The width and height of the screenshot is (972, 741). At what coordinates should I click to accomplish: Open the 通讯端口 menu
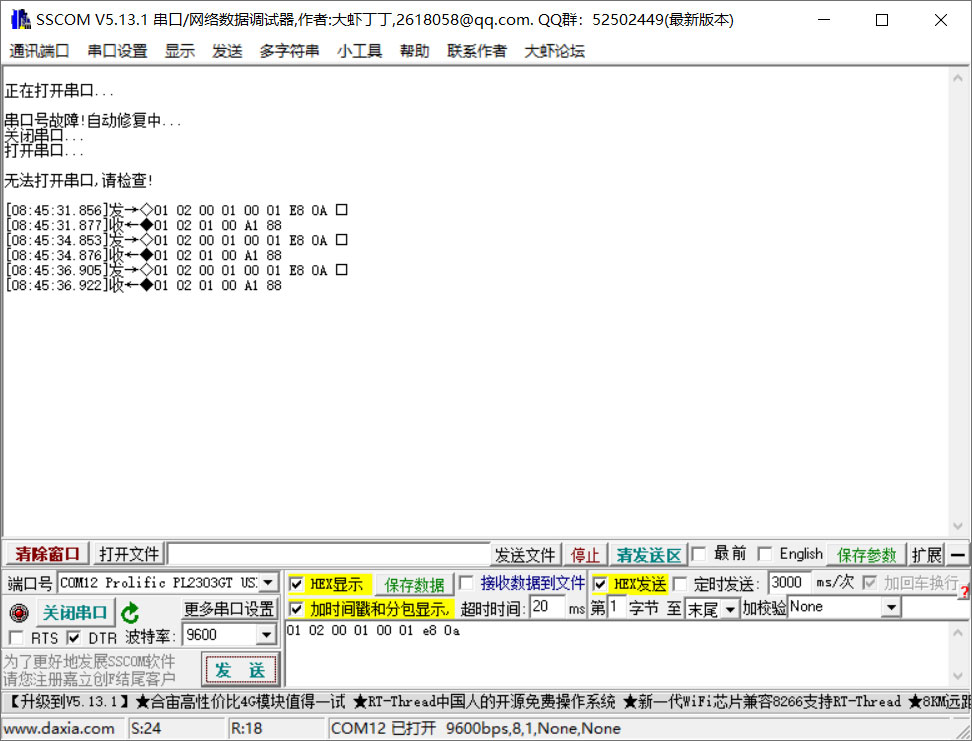(x=39, y=51)
